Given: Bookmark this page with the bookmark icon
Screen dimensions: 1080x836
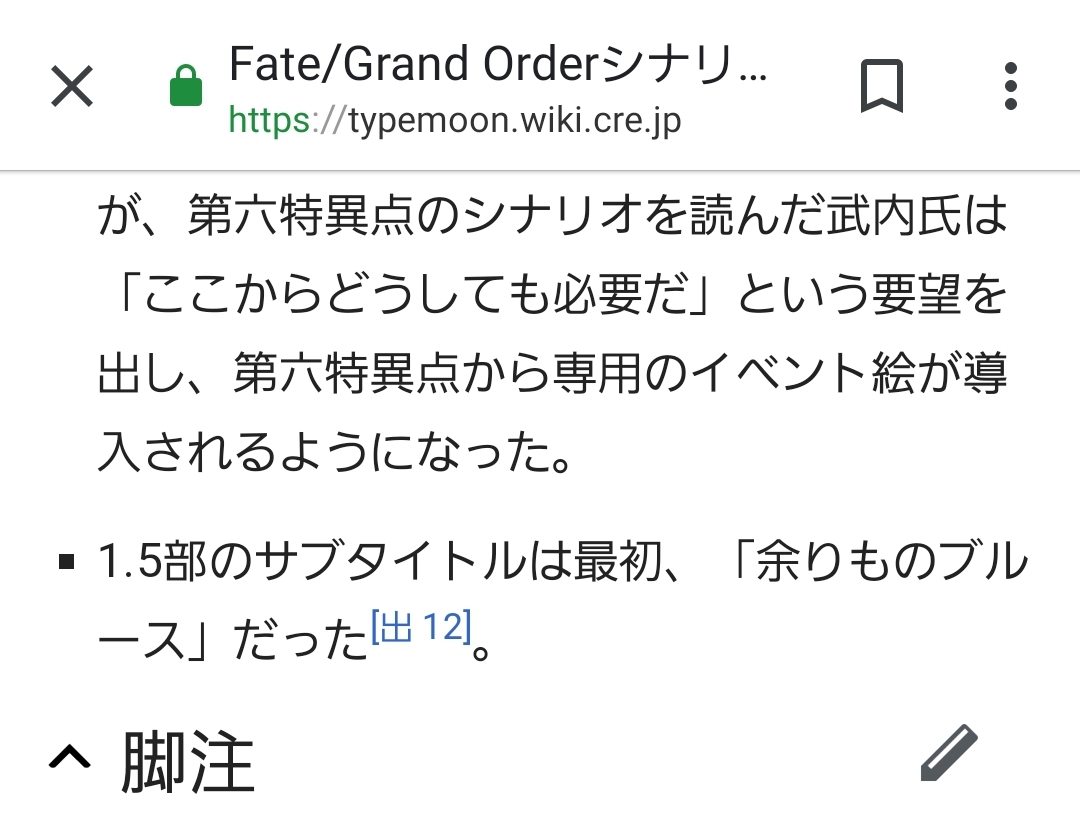Looking at the screenshot, I should coord(881,86).
